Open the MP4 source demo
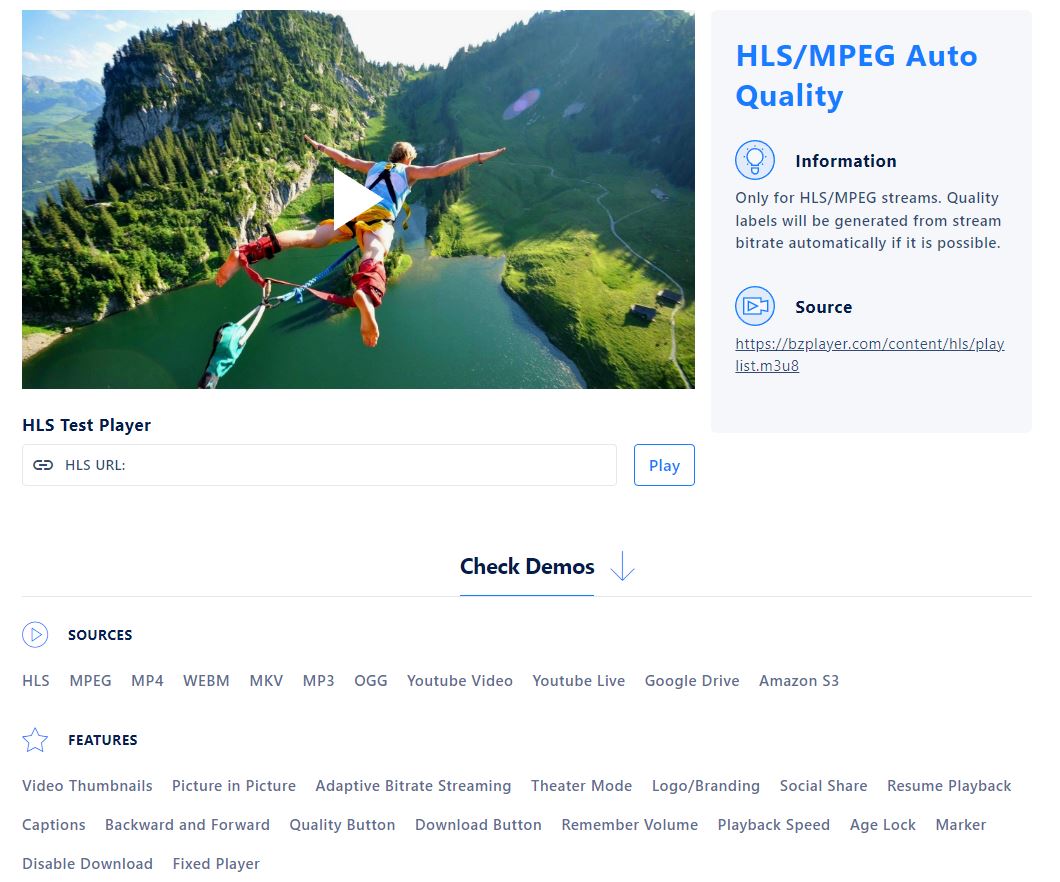This screenshot has width=1060, height=882. (147, 681)
